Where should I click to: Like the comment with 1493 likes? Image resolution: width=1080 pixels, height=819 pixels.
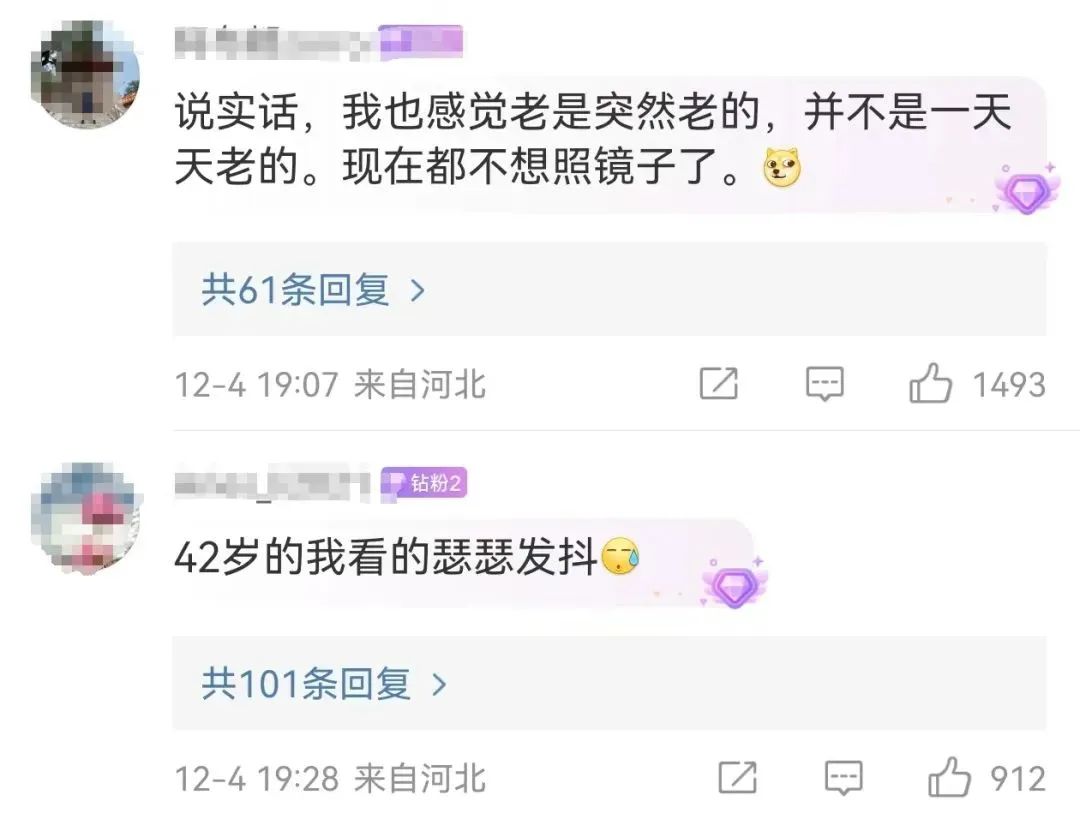coord(931,383)
